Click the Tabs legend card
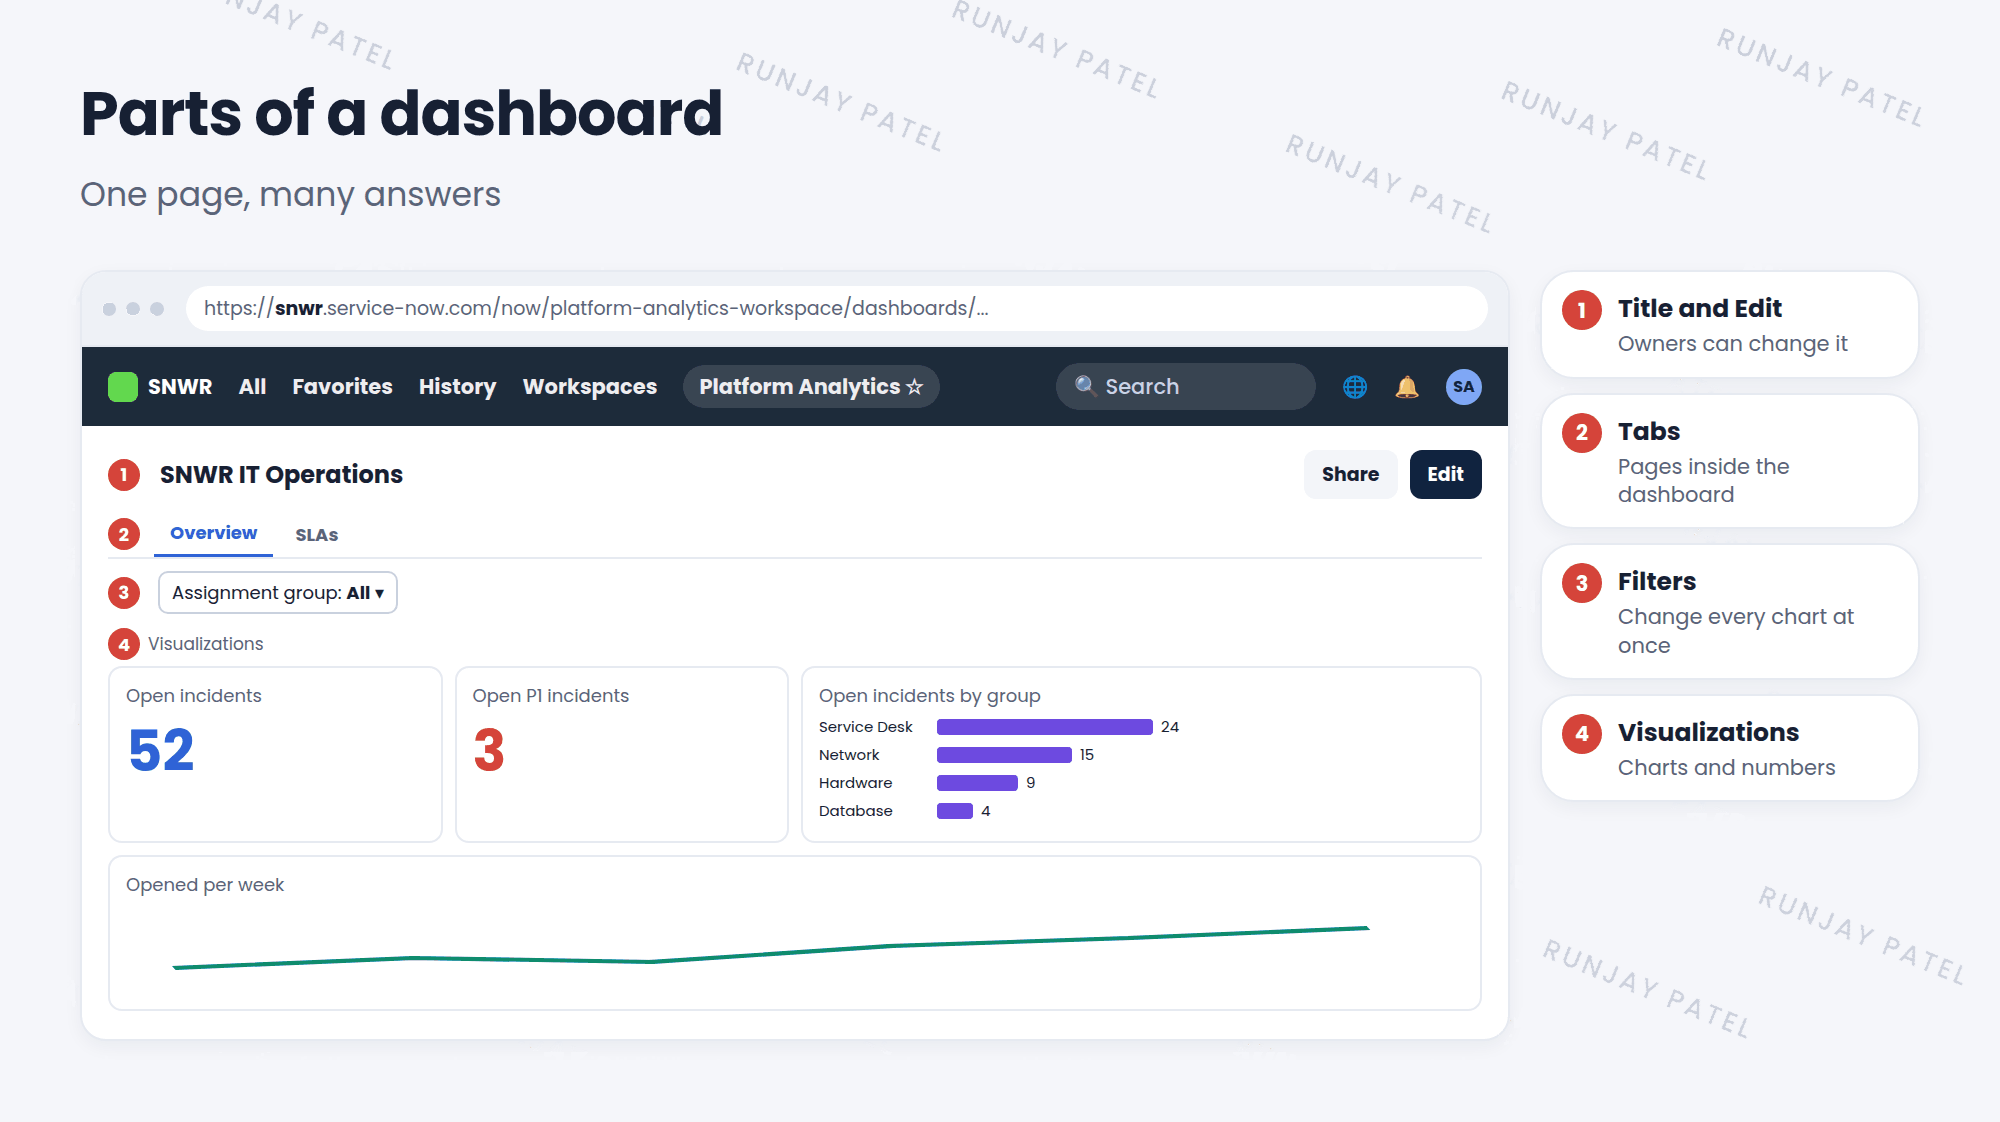The height and width of the screenshot is (1122, 2000). pos(1730,461)
